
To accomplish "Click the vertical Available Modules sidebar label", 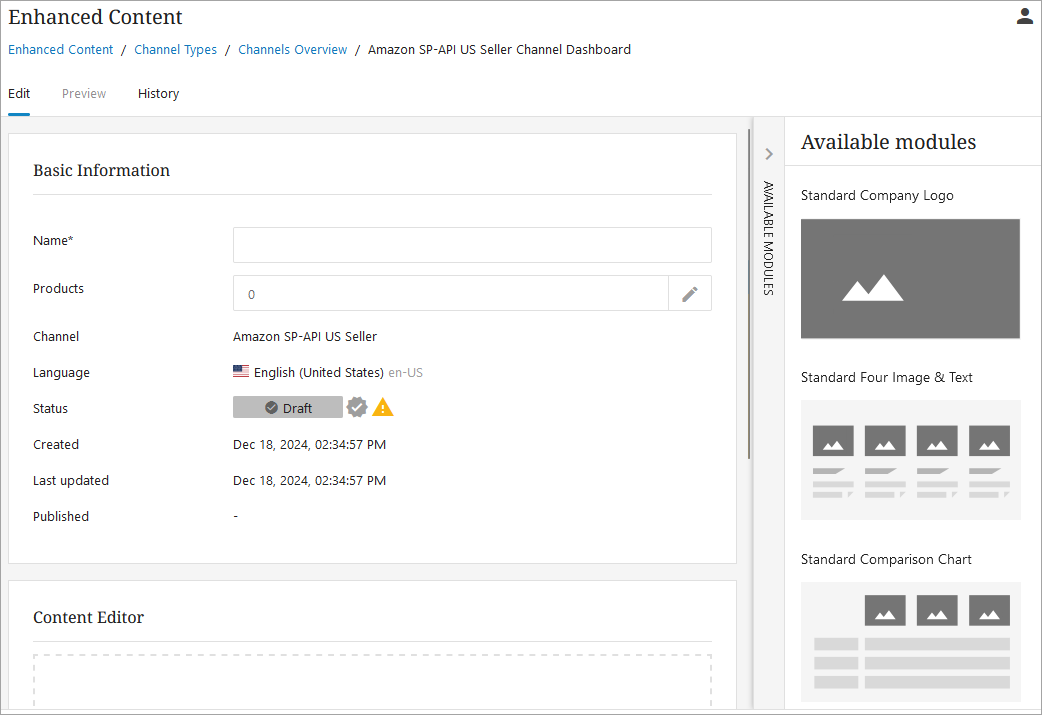I will pos(768,238).
